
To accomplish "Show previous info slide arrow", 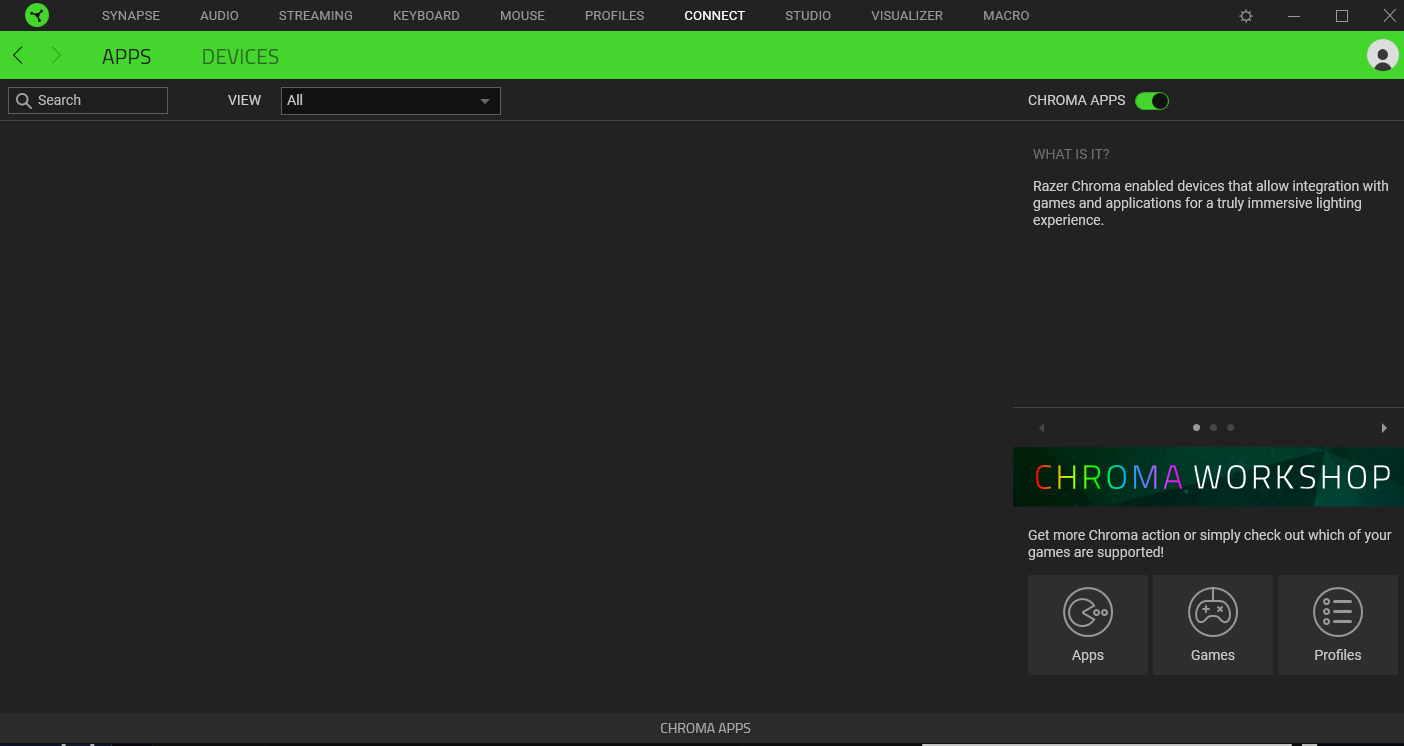I will (x=1041, y=428).
